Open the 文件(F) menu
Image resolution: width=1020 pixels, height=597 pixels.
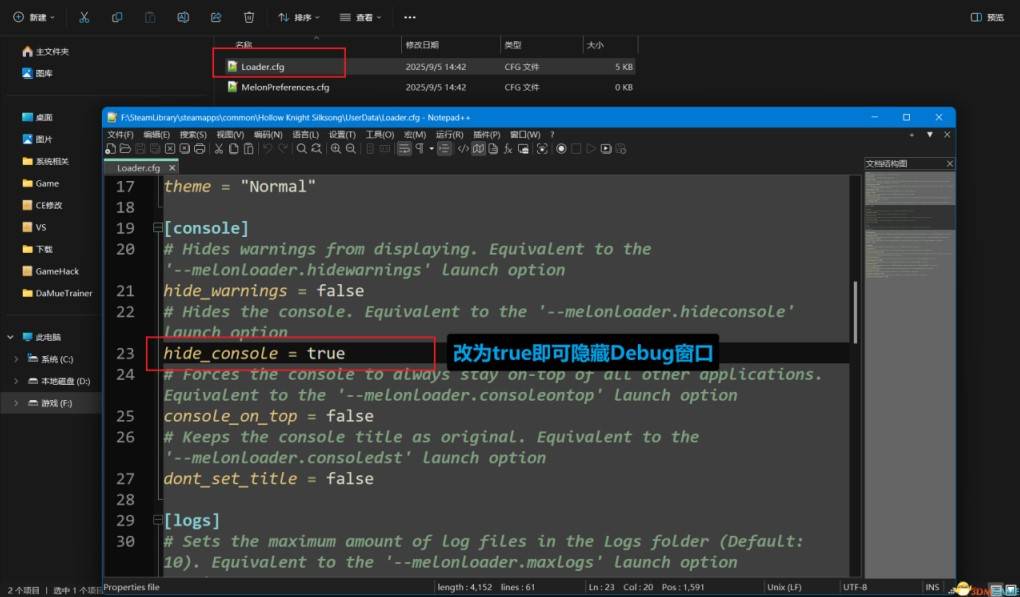coord(120,135)
